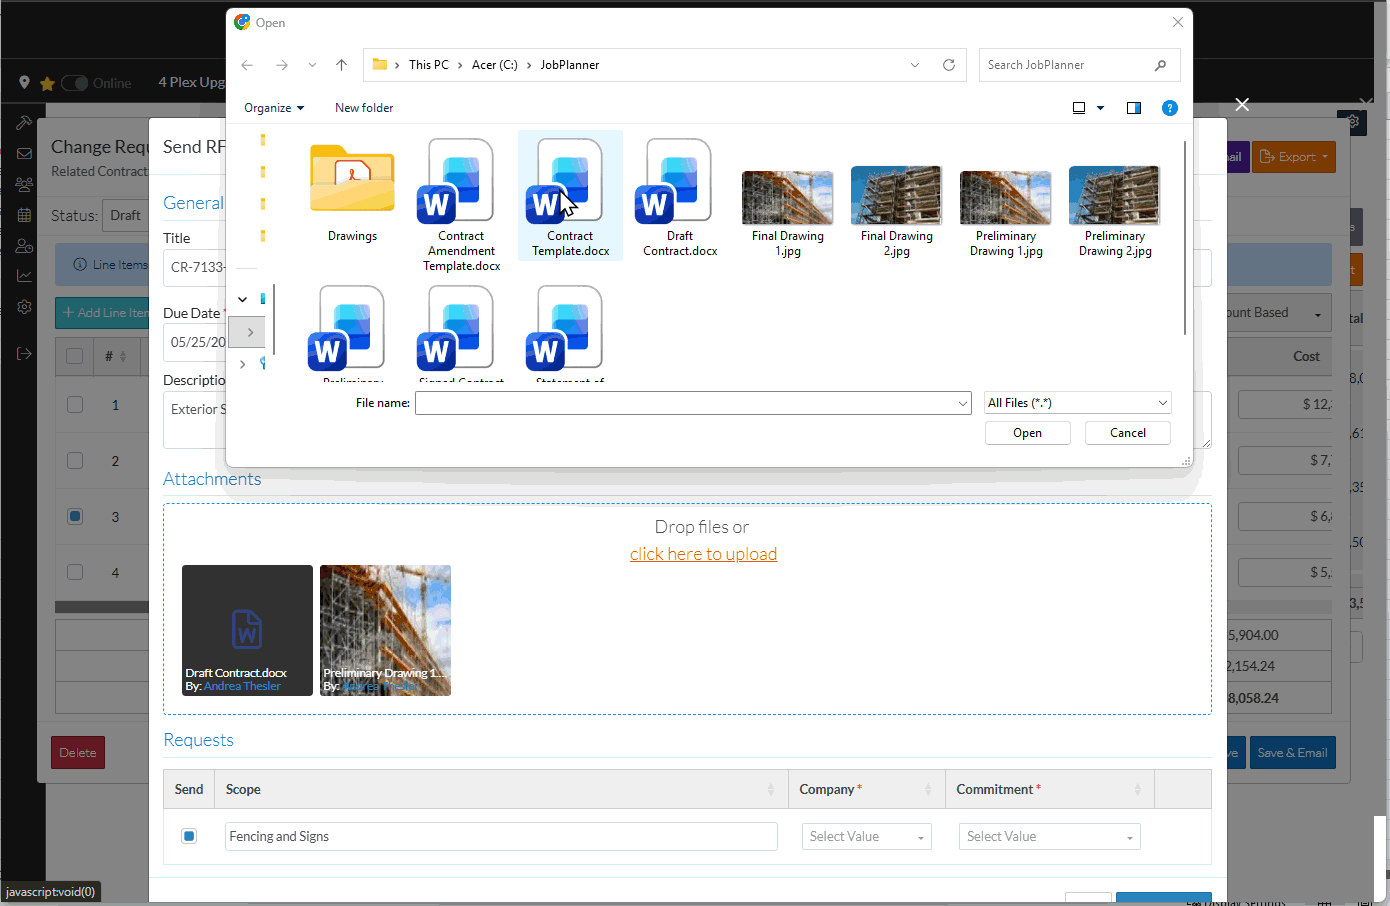
Task: Open the people group icon in sidebar
Action: (x=24, y=185)
